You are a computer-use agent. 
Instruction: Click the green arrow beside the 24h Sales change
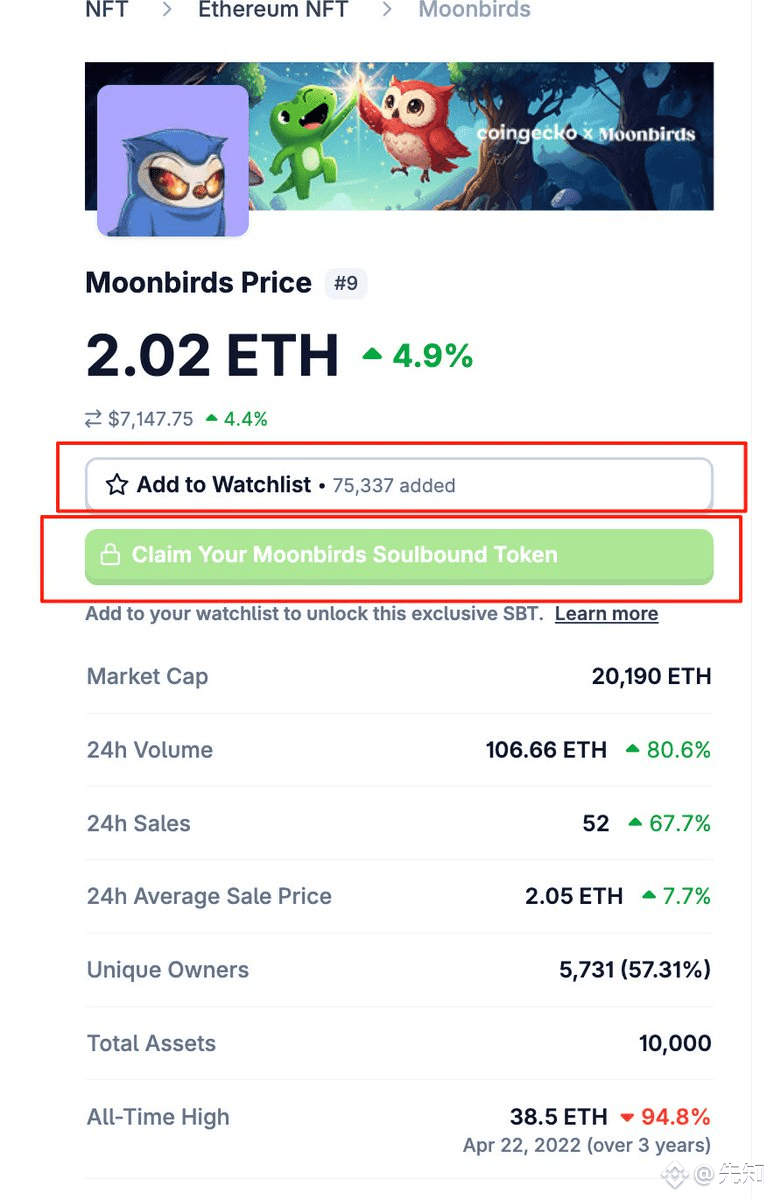[635, 823]
